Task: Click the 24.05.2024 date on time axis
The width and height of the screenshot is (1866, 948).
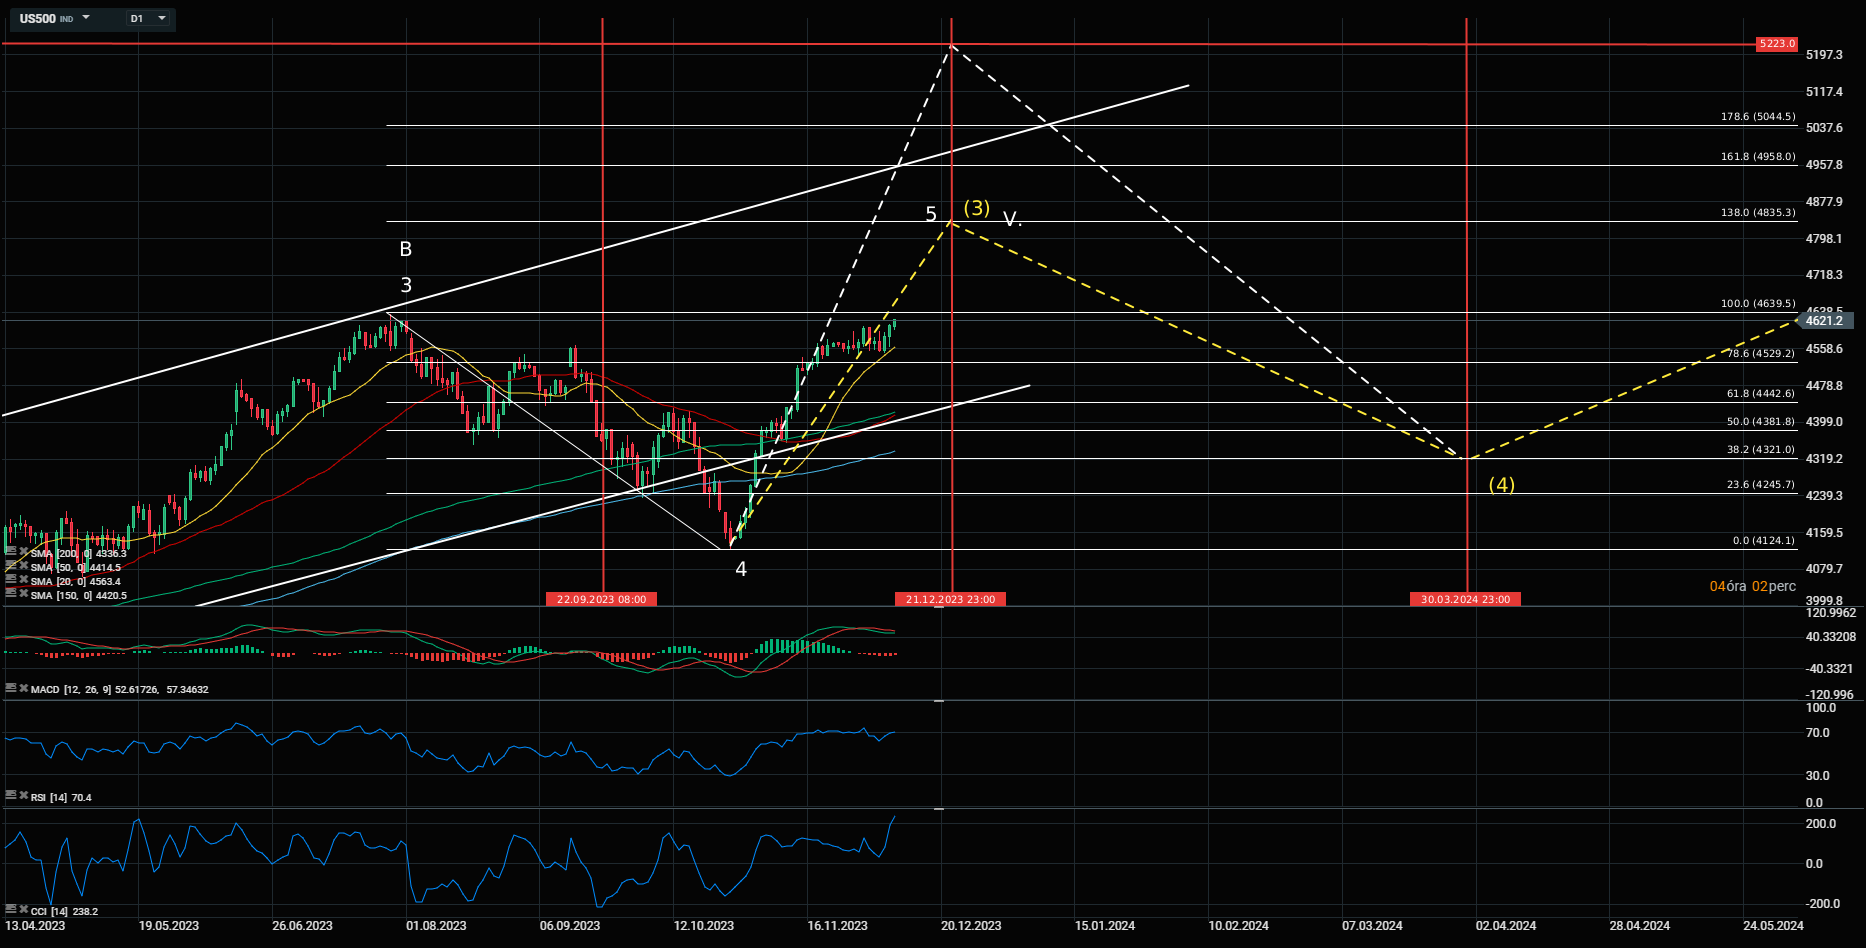Action: (x=1773, y=926)
